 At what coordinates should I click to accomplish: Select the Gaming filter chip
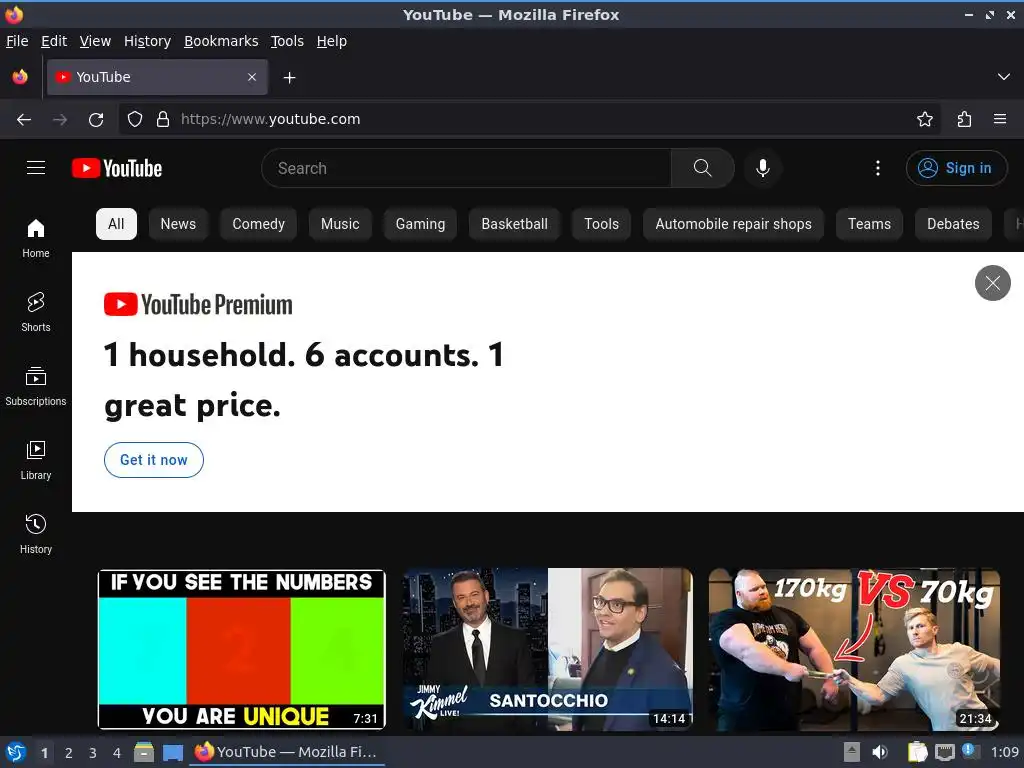(x=421, y=224)
